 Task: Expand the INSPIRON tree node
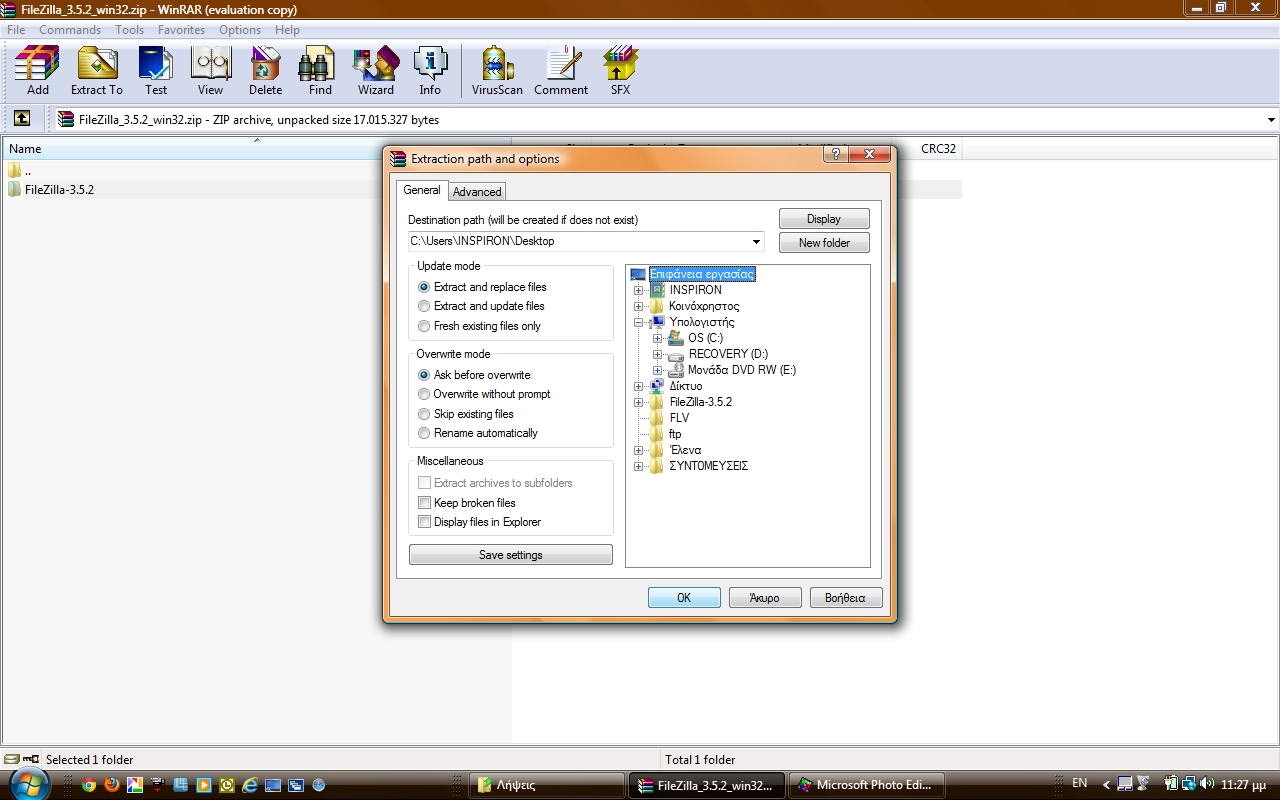638,290
